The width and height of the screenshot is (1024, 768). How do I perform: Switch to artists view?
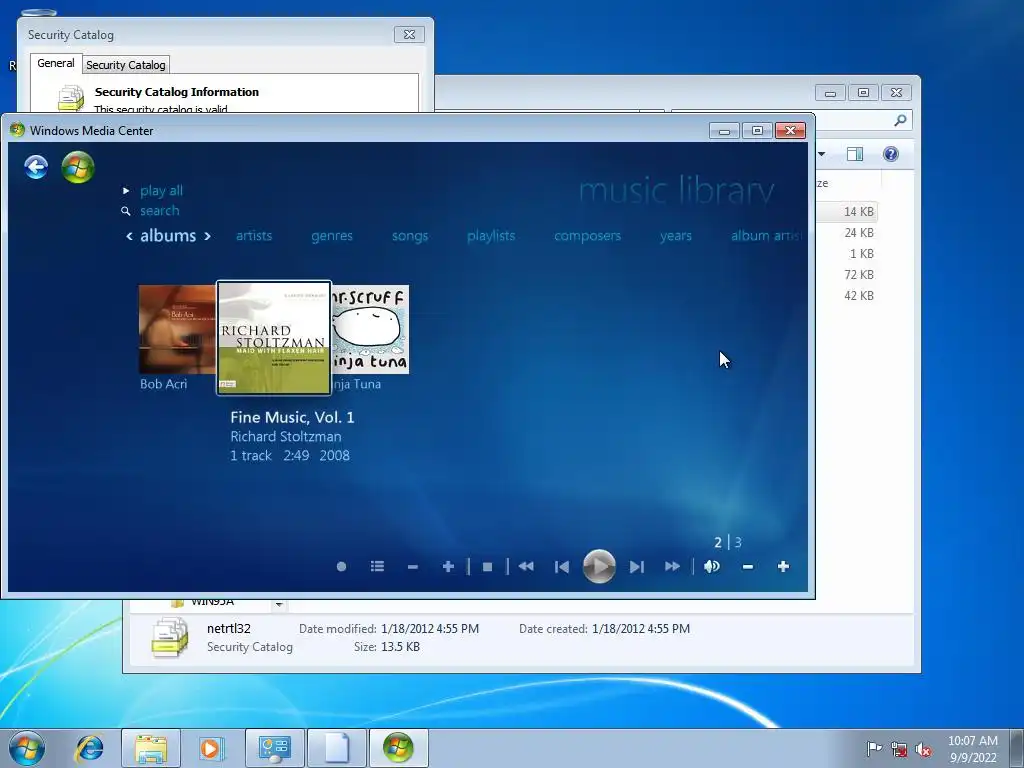[x=254, y=236]
